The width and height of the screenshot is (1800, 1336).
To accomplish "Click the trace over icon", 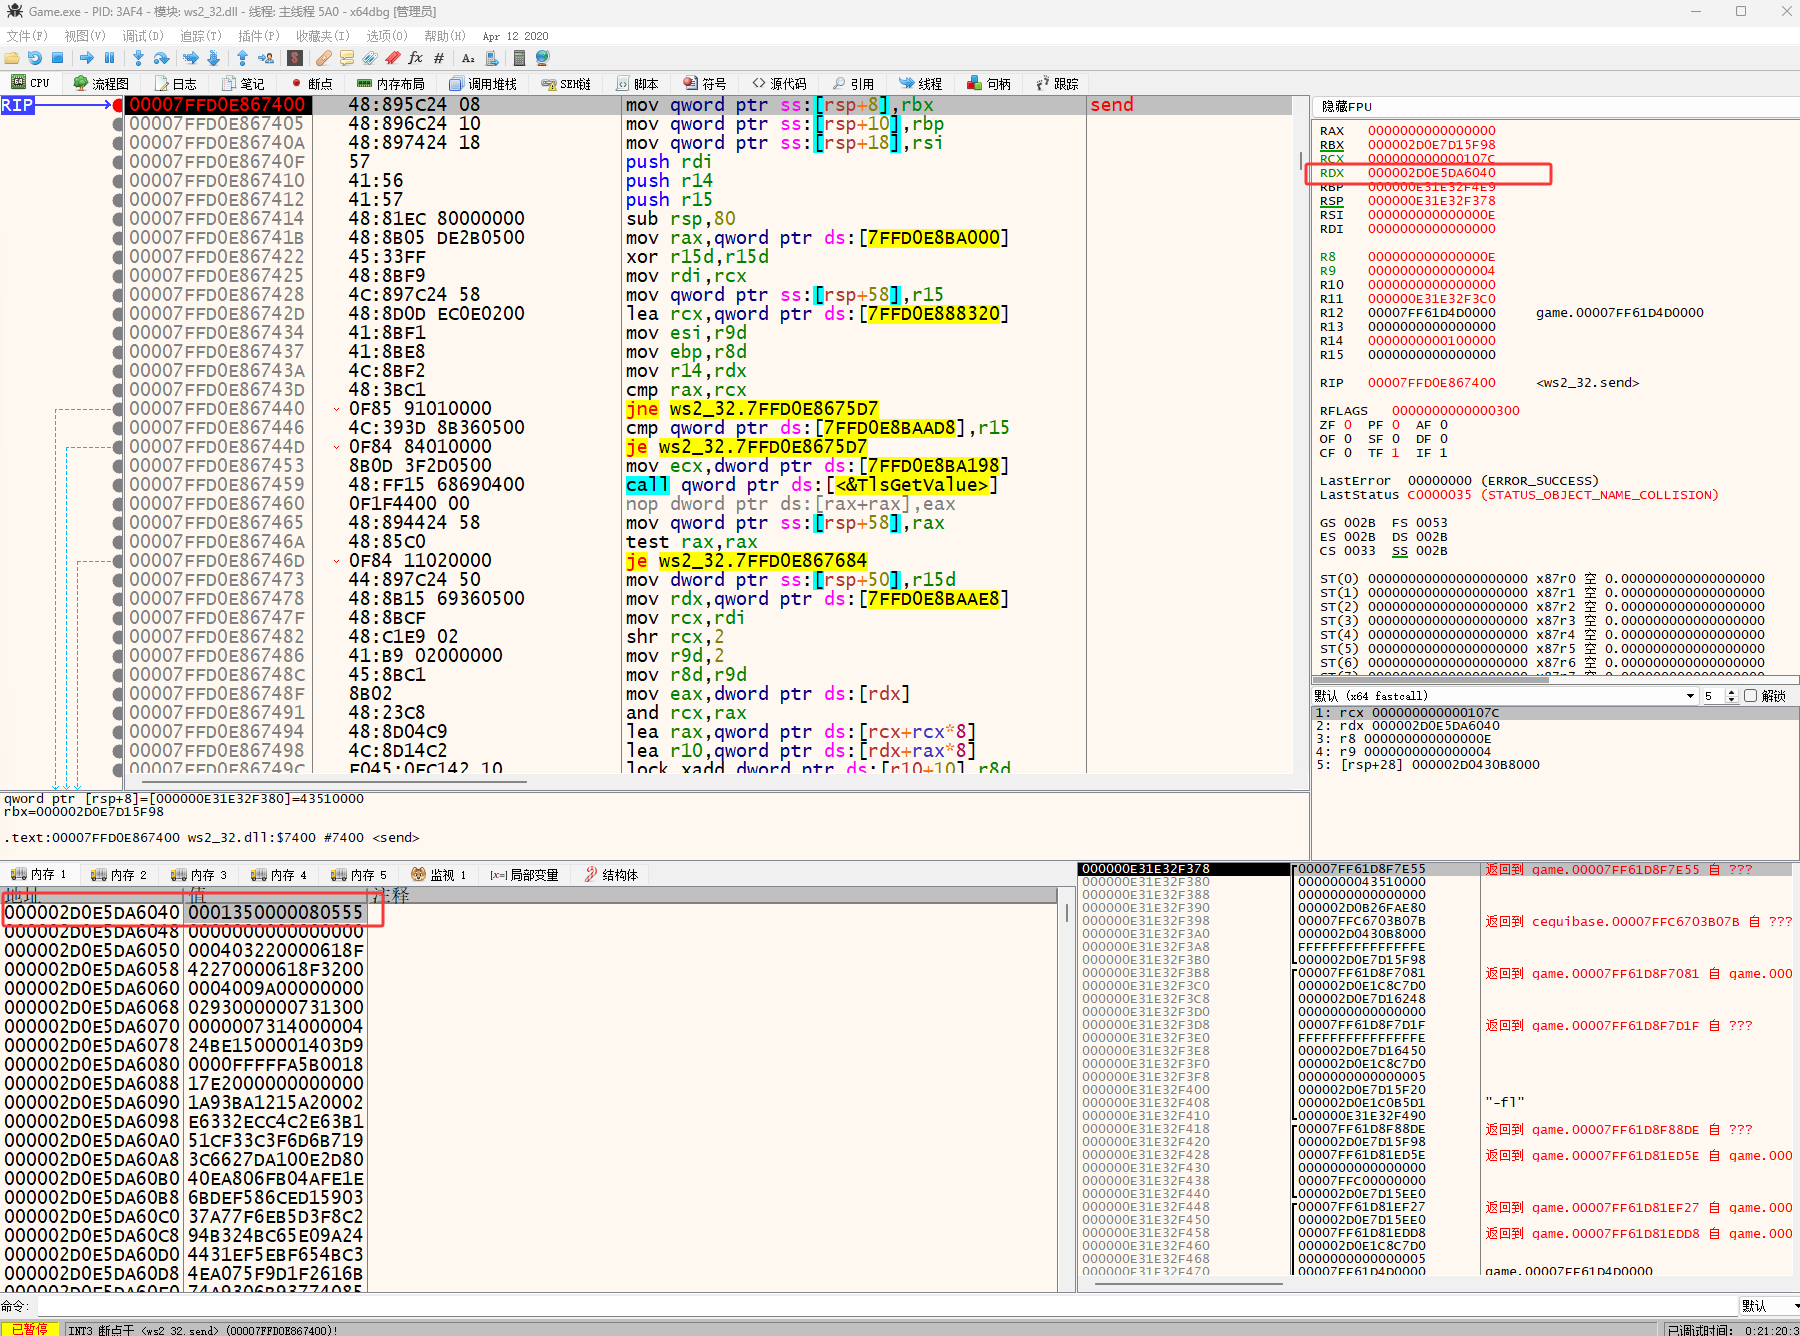I will pyautogui.click(x=213, y=58).
